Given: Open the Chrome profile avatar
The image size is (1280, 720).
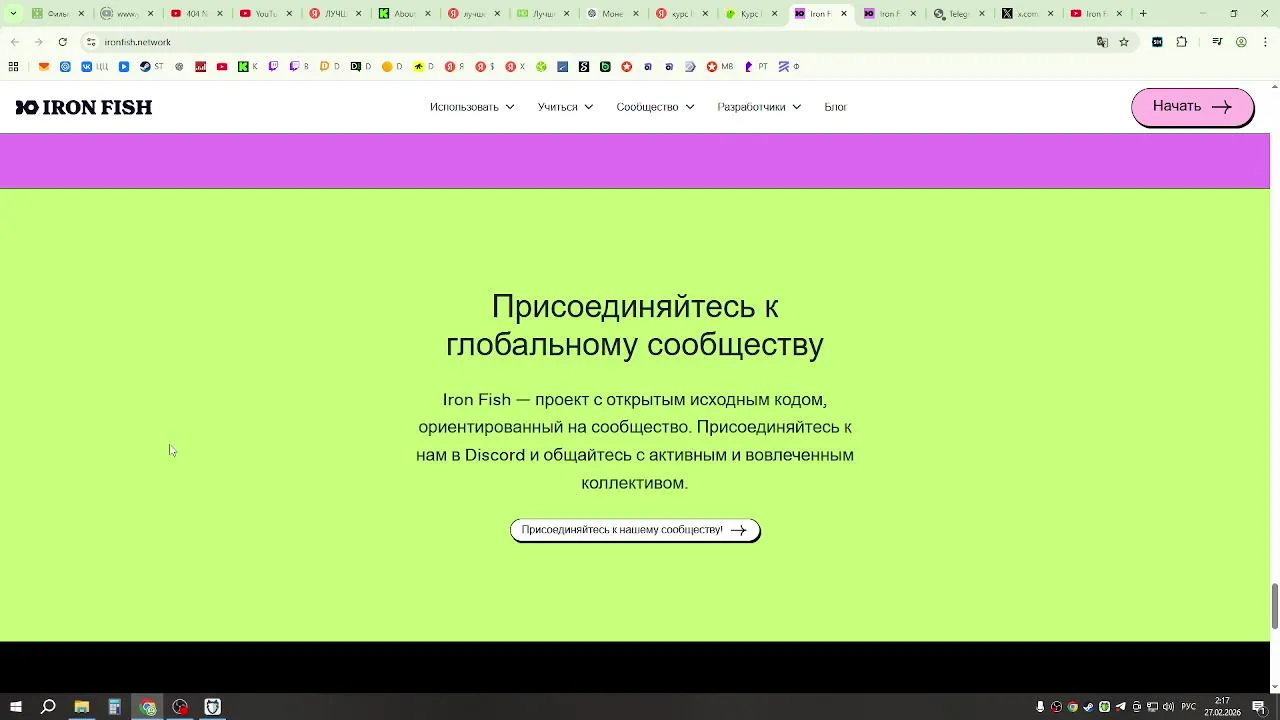Looking at the screenshot, I should [x=1241, y=42].
